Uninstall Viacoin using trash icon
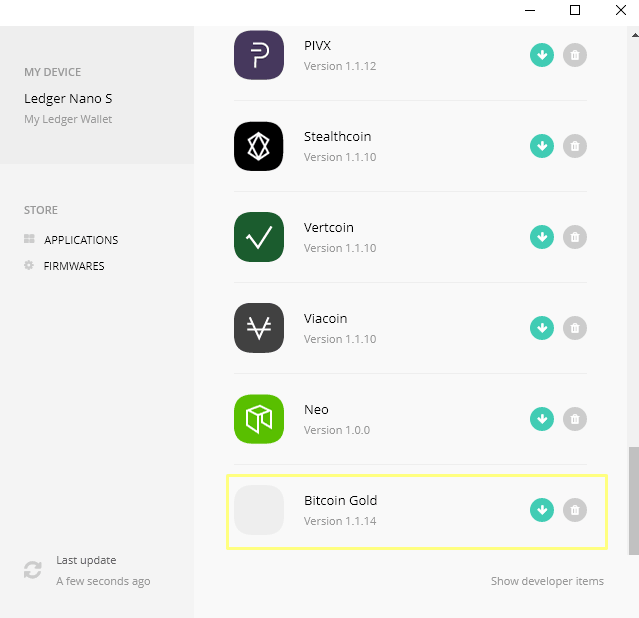 tap(574, 328)
